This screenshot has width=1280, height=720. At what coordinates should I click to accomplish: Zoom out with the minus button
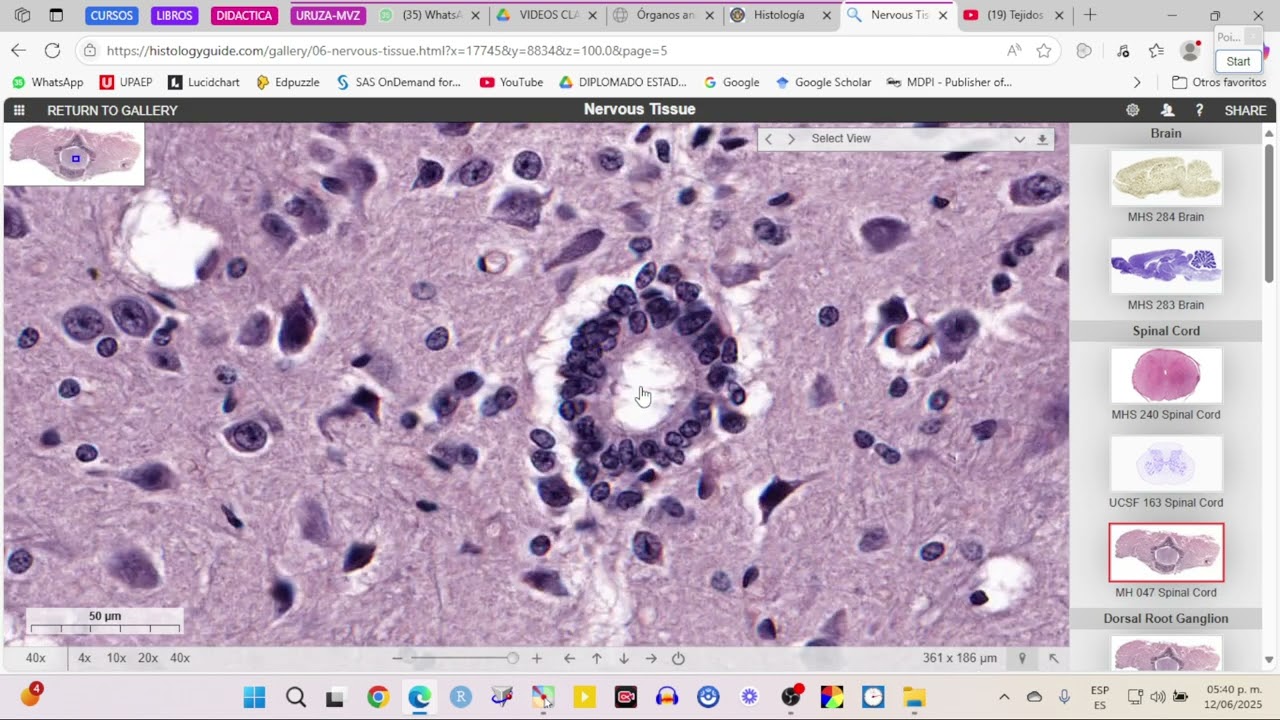click(x=397, y=658)
